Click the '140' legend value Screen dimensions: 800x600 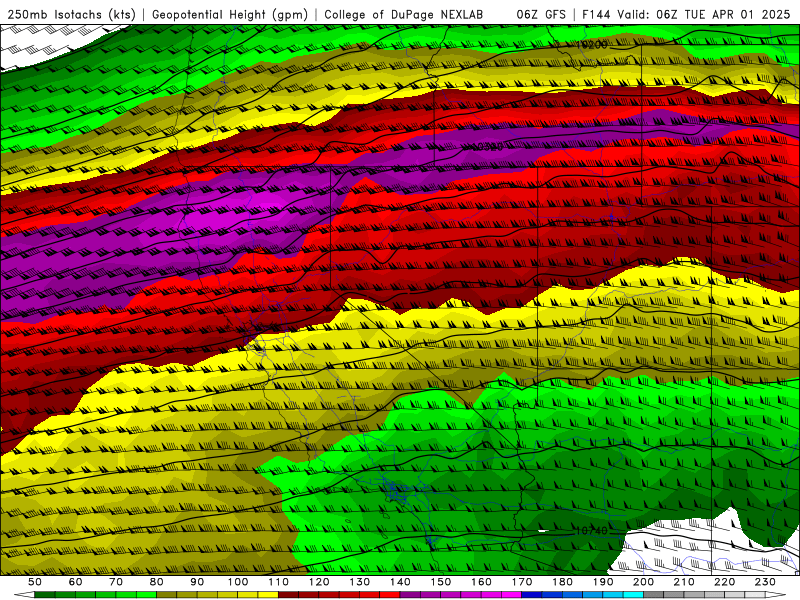(400, 582)
